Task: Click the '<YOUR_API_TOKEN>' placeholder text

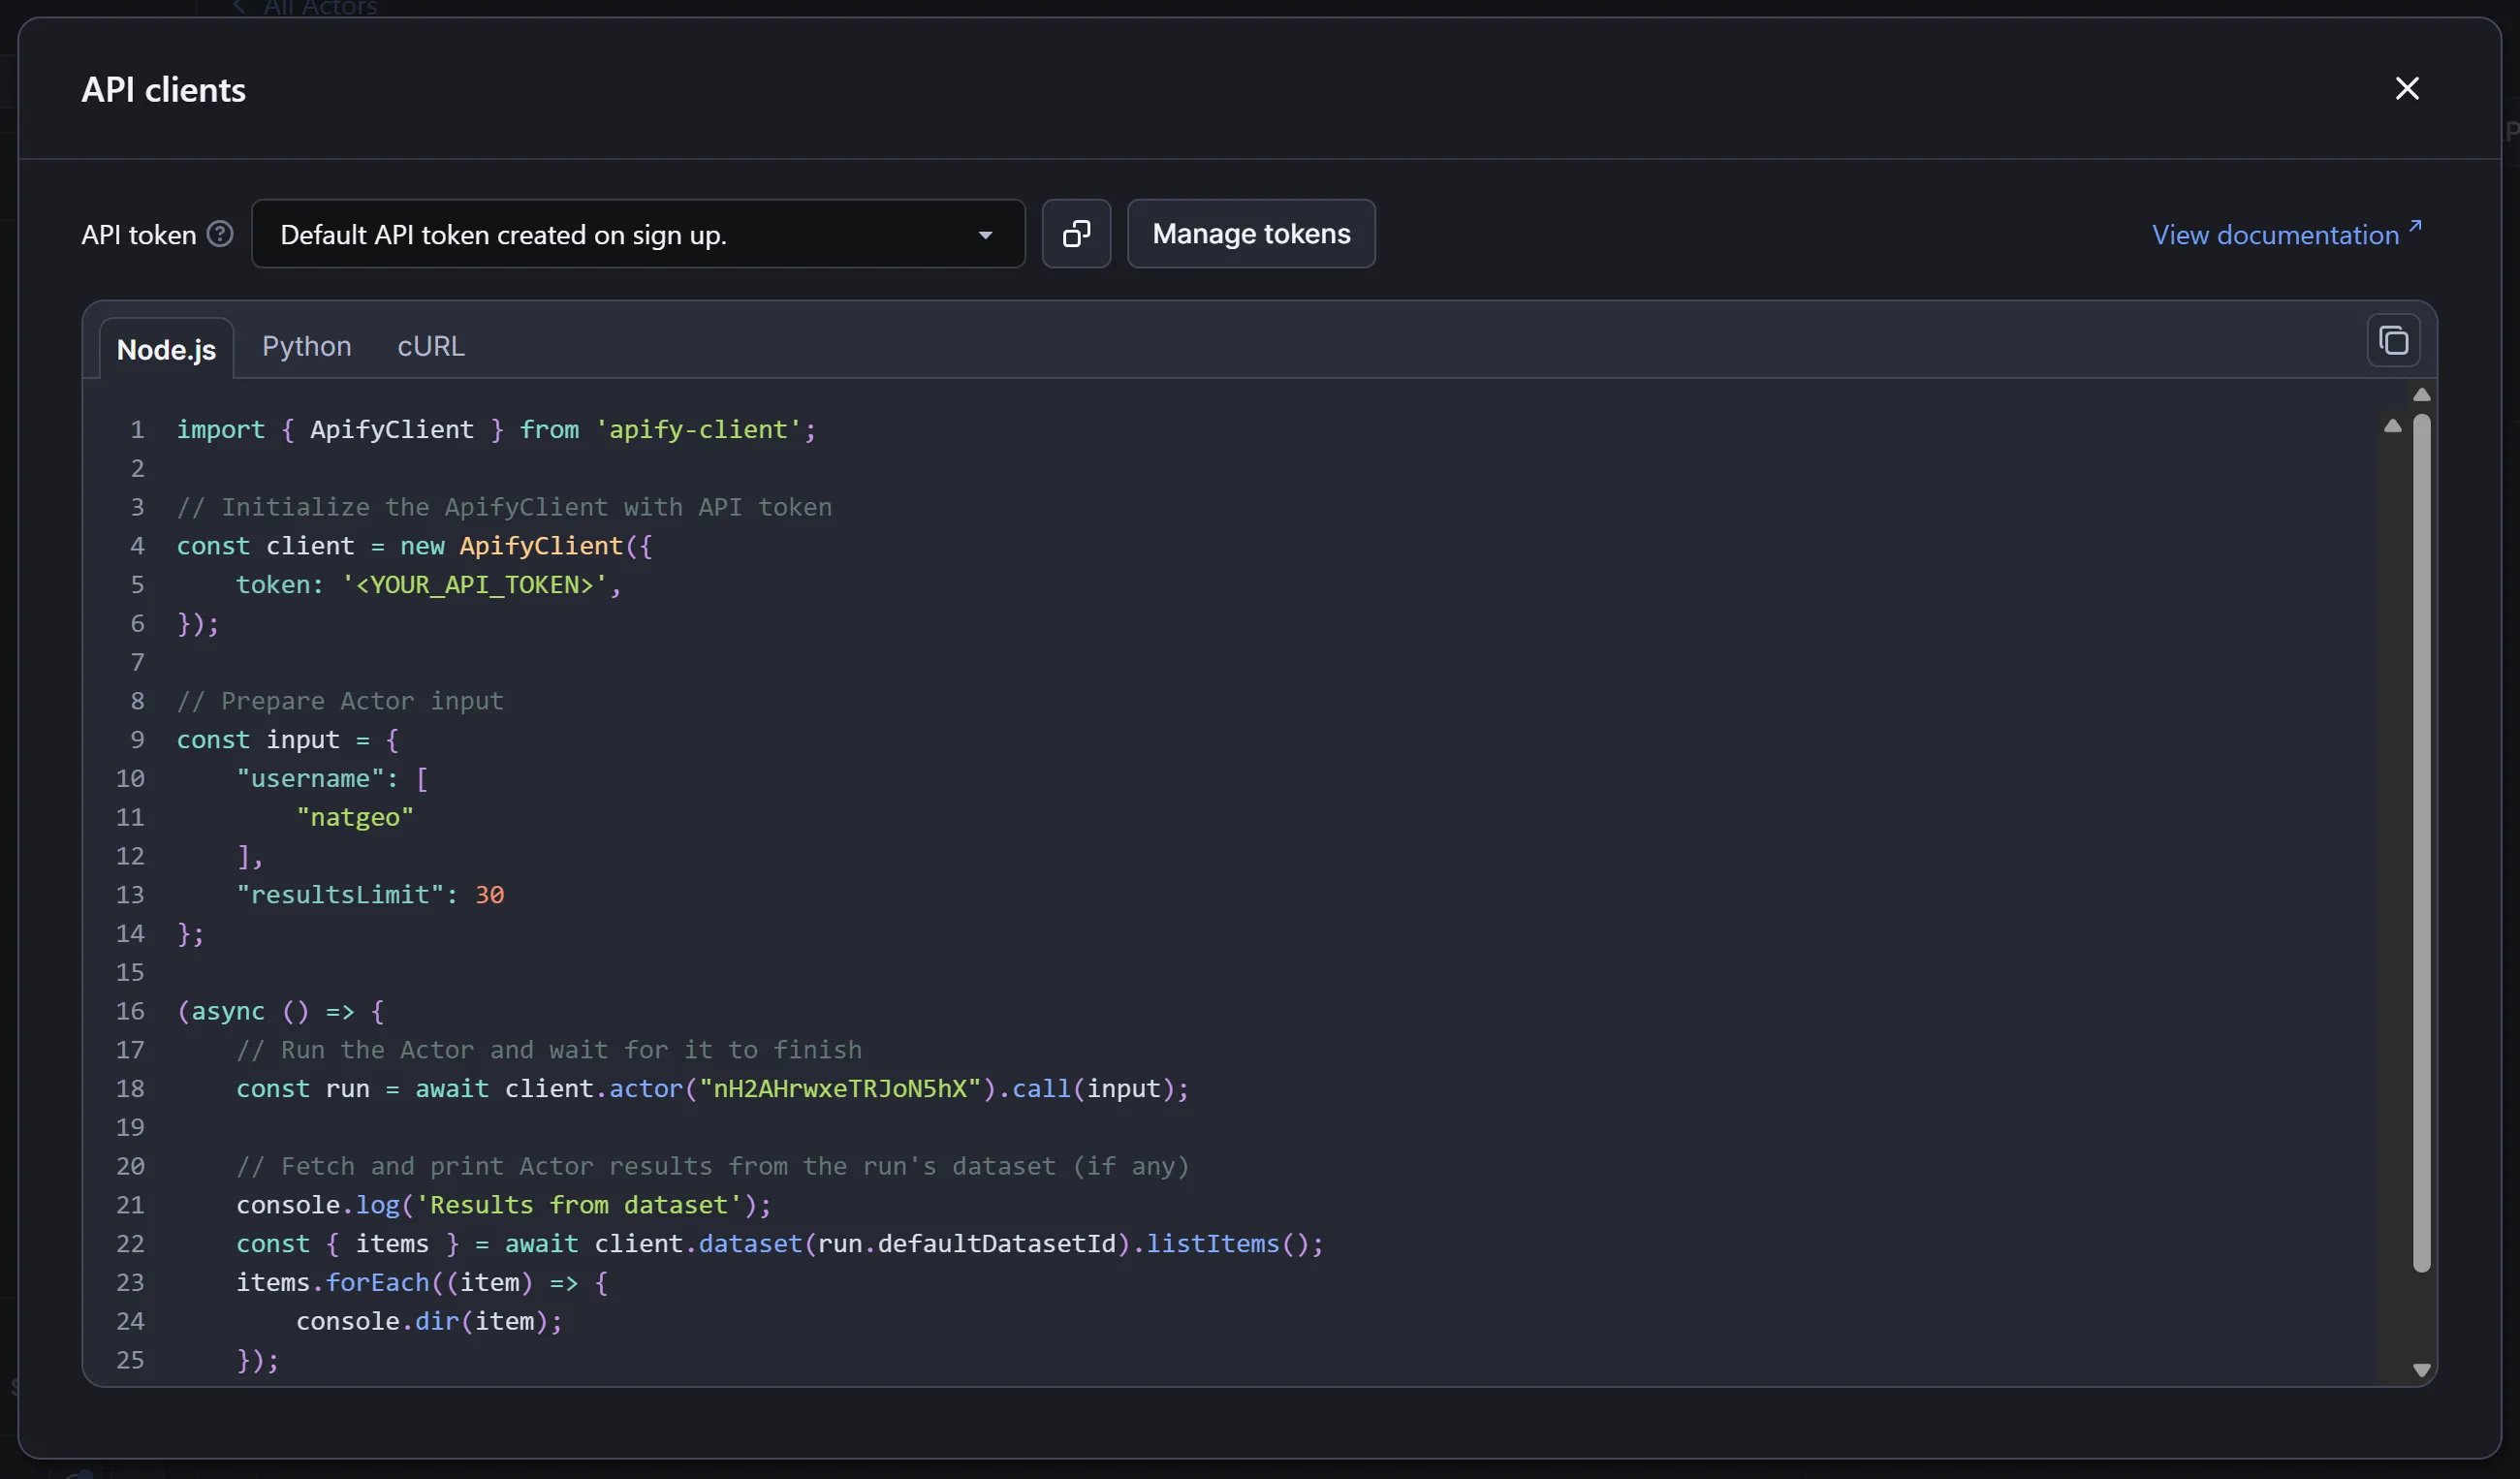Action: (x=474, y=585)
